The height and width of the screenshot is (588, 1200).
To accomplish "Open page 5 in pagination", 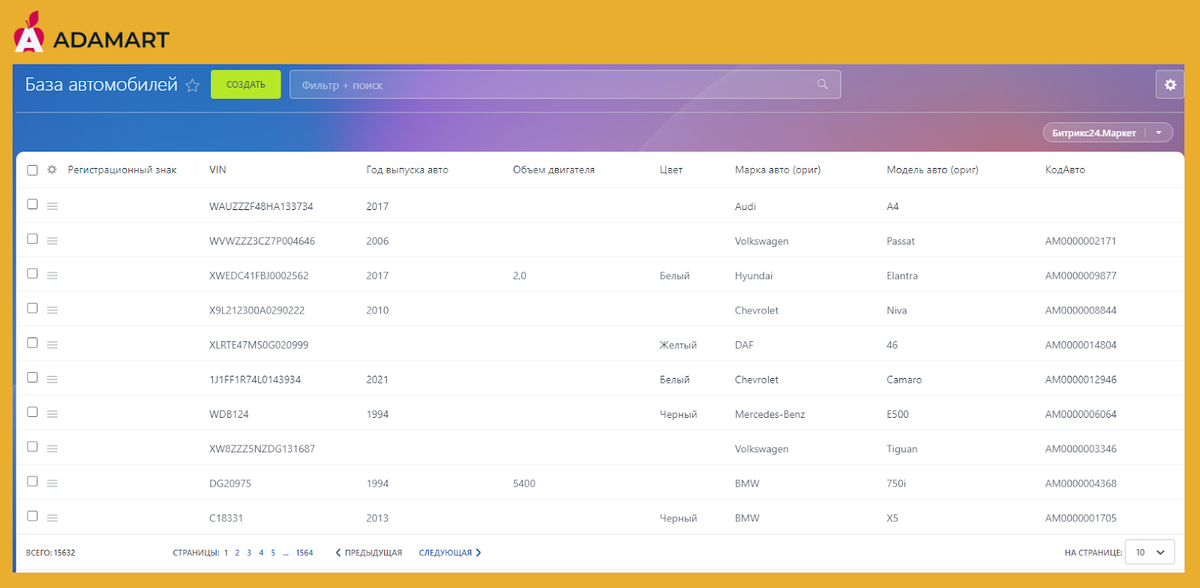I will tap(273, 552).
